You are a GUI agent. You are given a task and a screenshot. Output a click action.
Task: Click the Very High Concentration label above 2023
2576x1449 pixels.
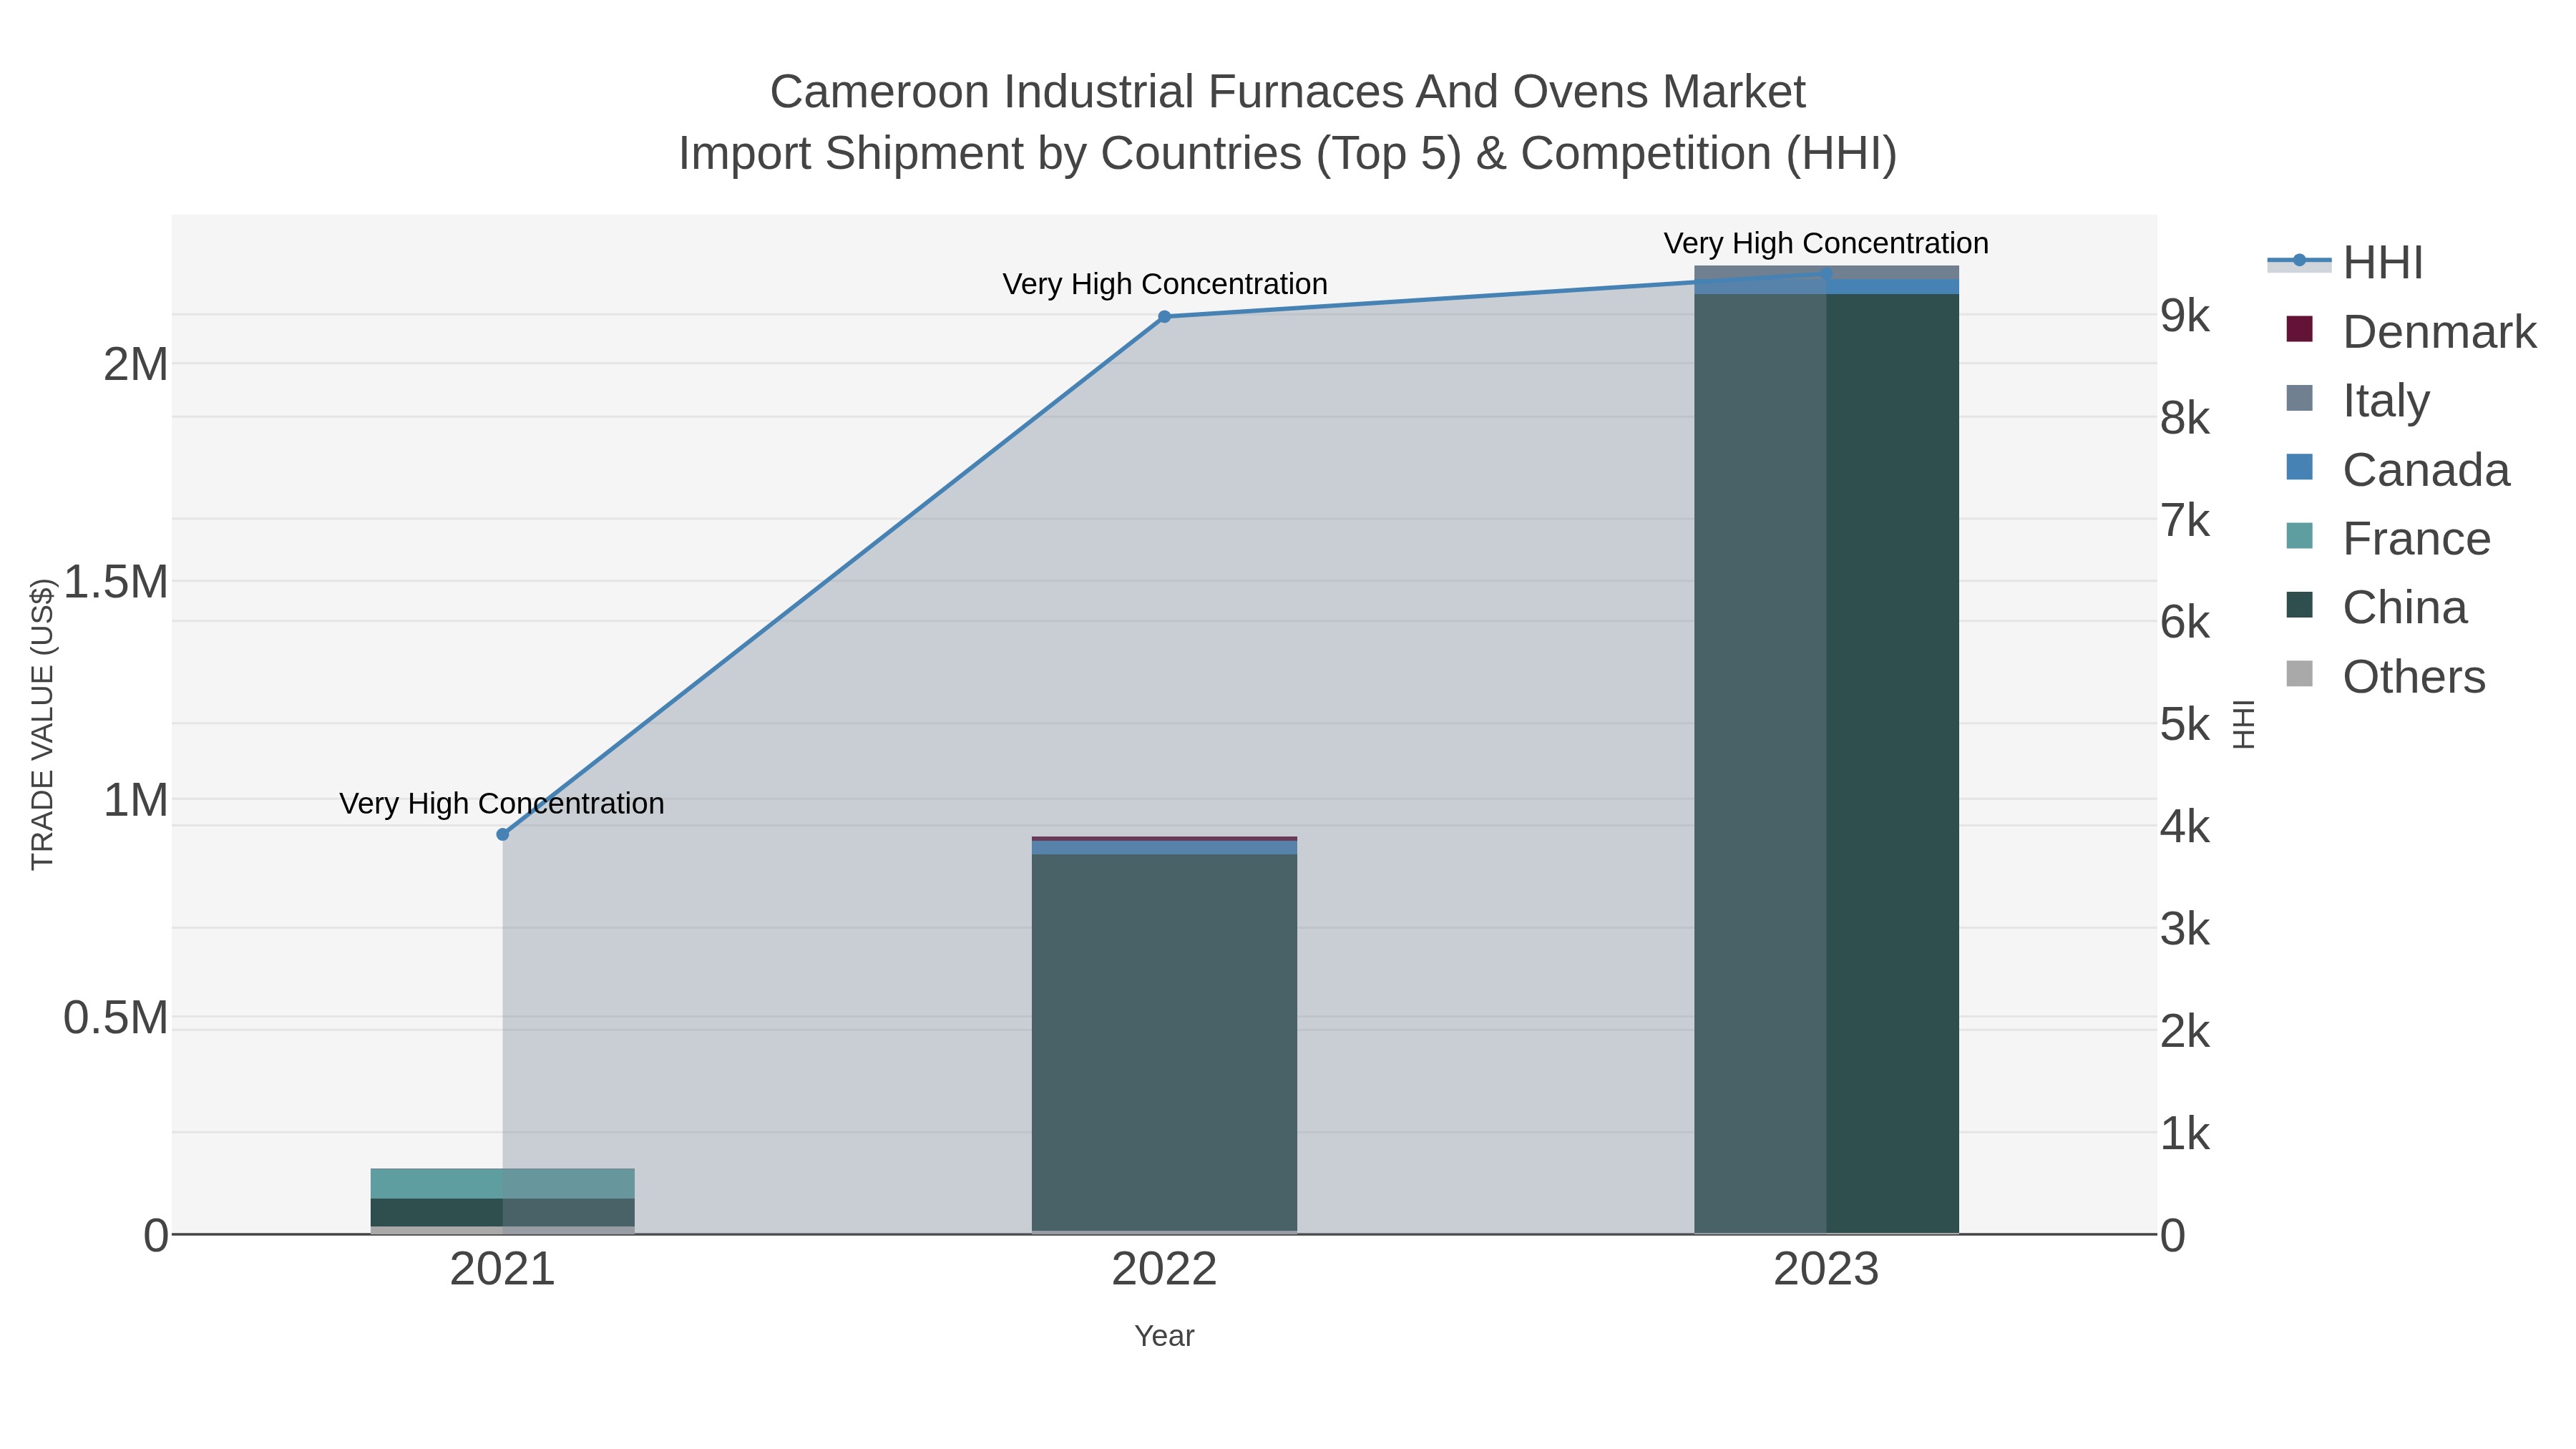(1826, 243)
